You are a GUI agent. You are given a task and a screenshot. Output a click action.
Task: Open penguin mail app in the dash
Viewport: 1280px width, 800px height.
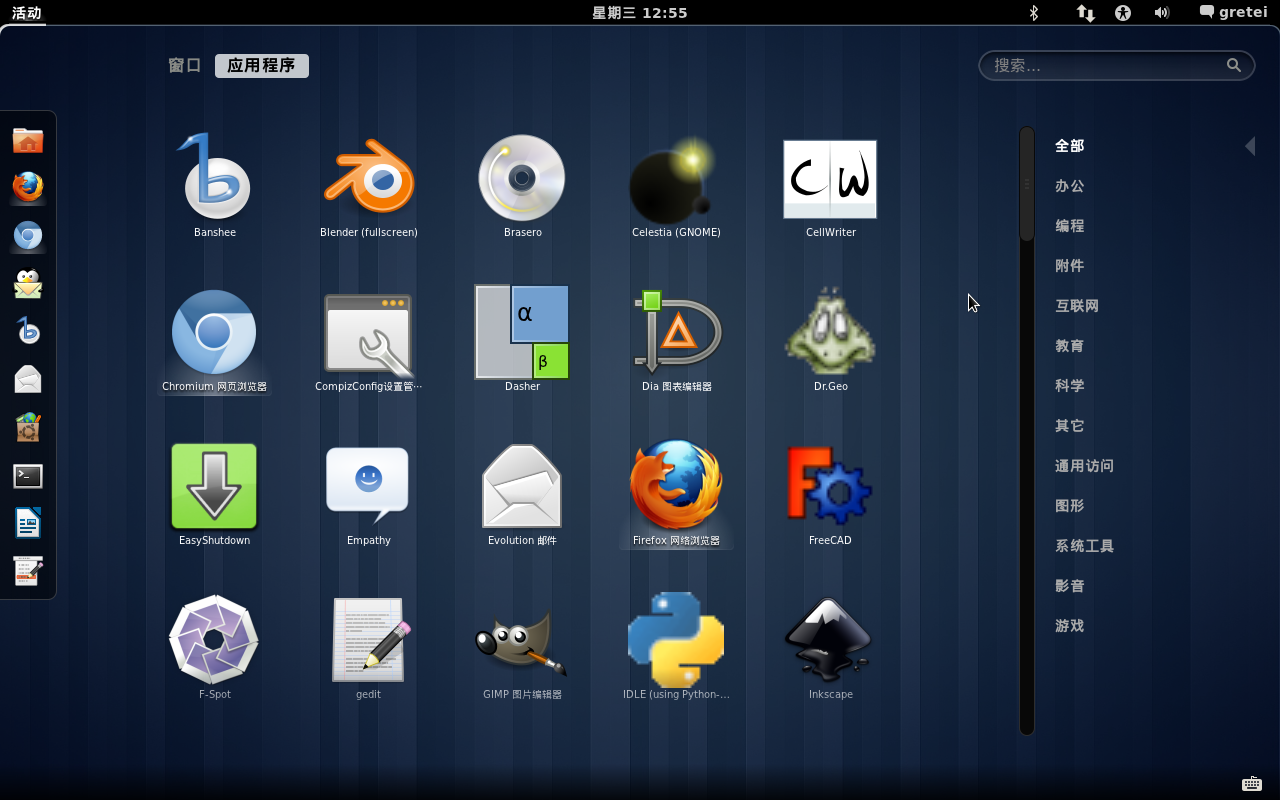(28, 284)
